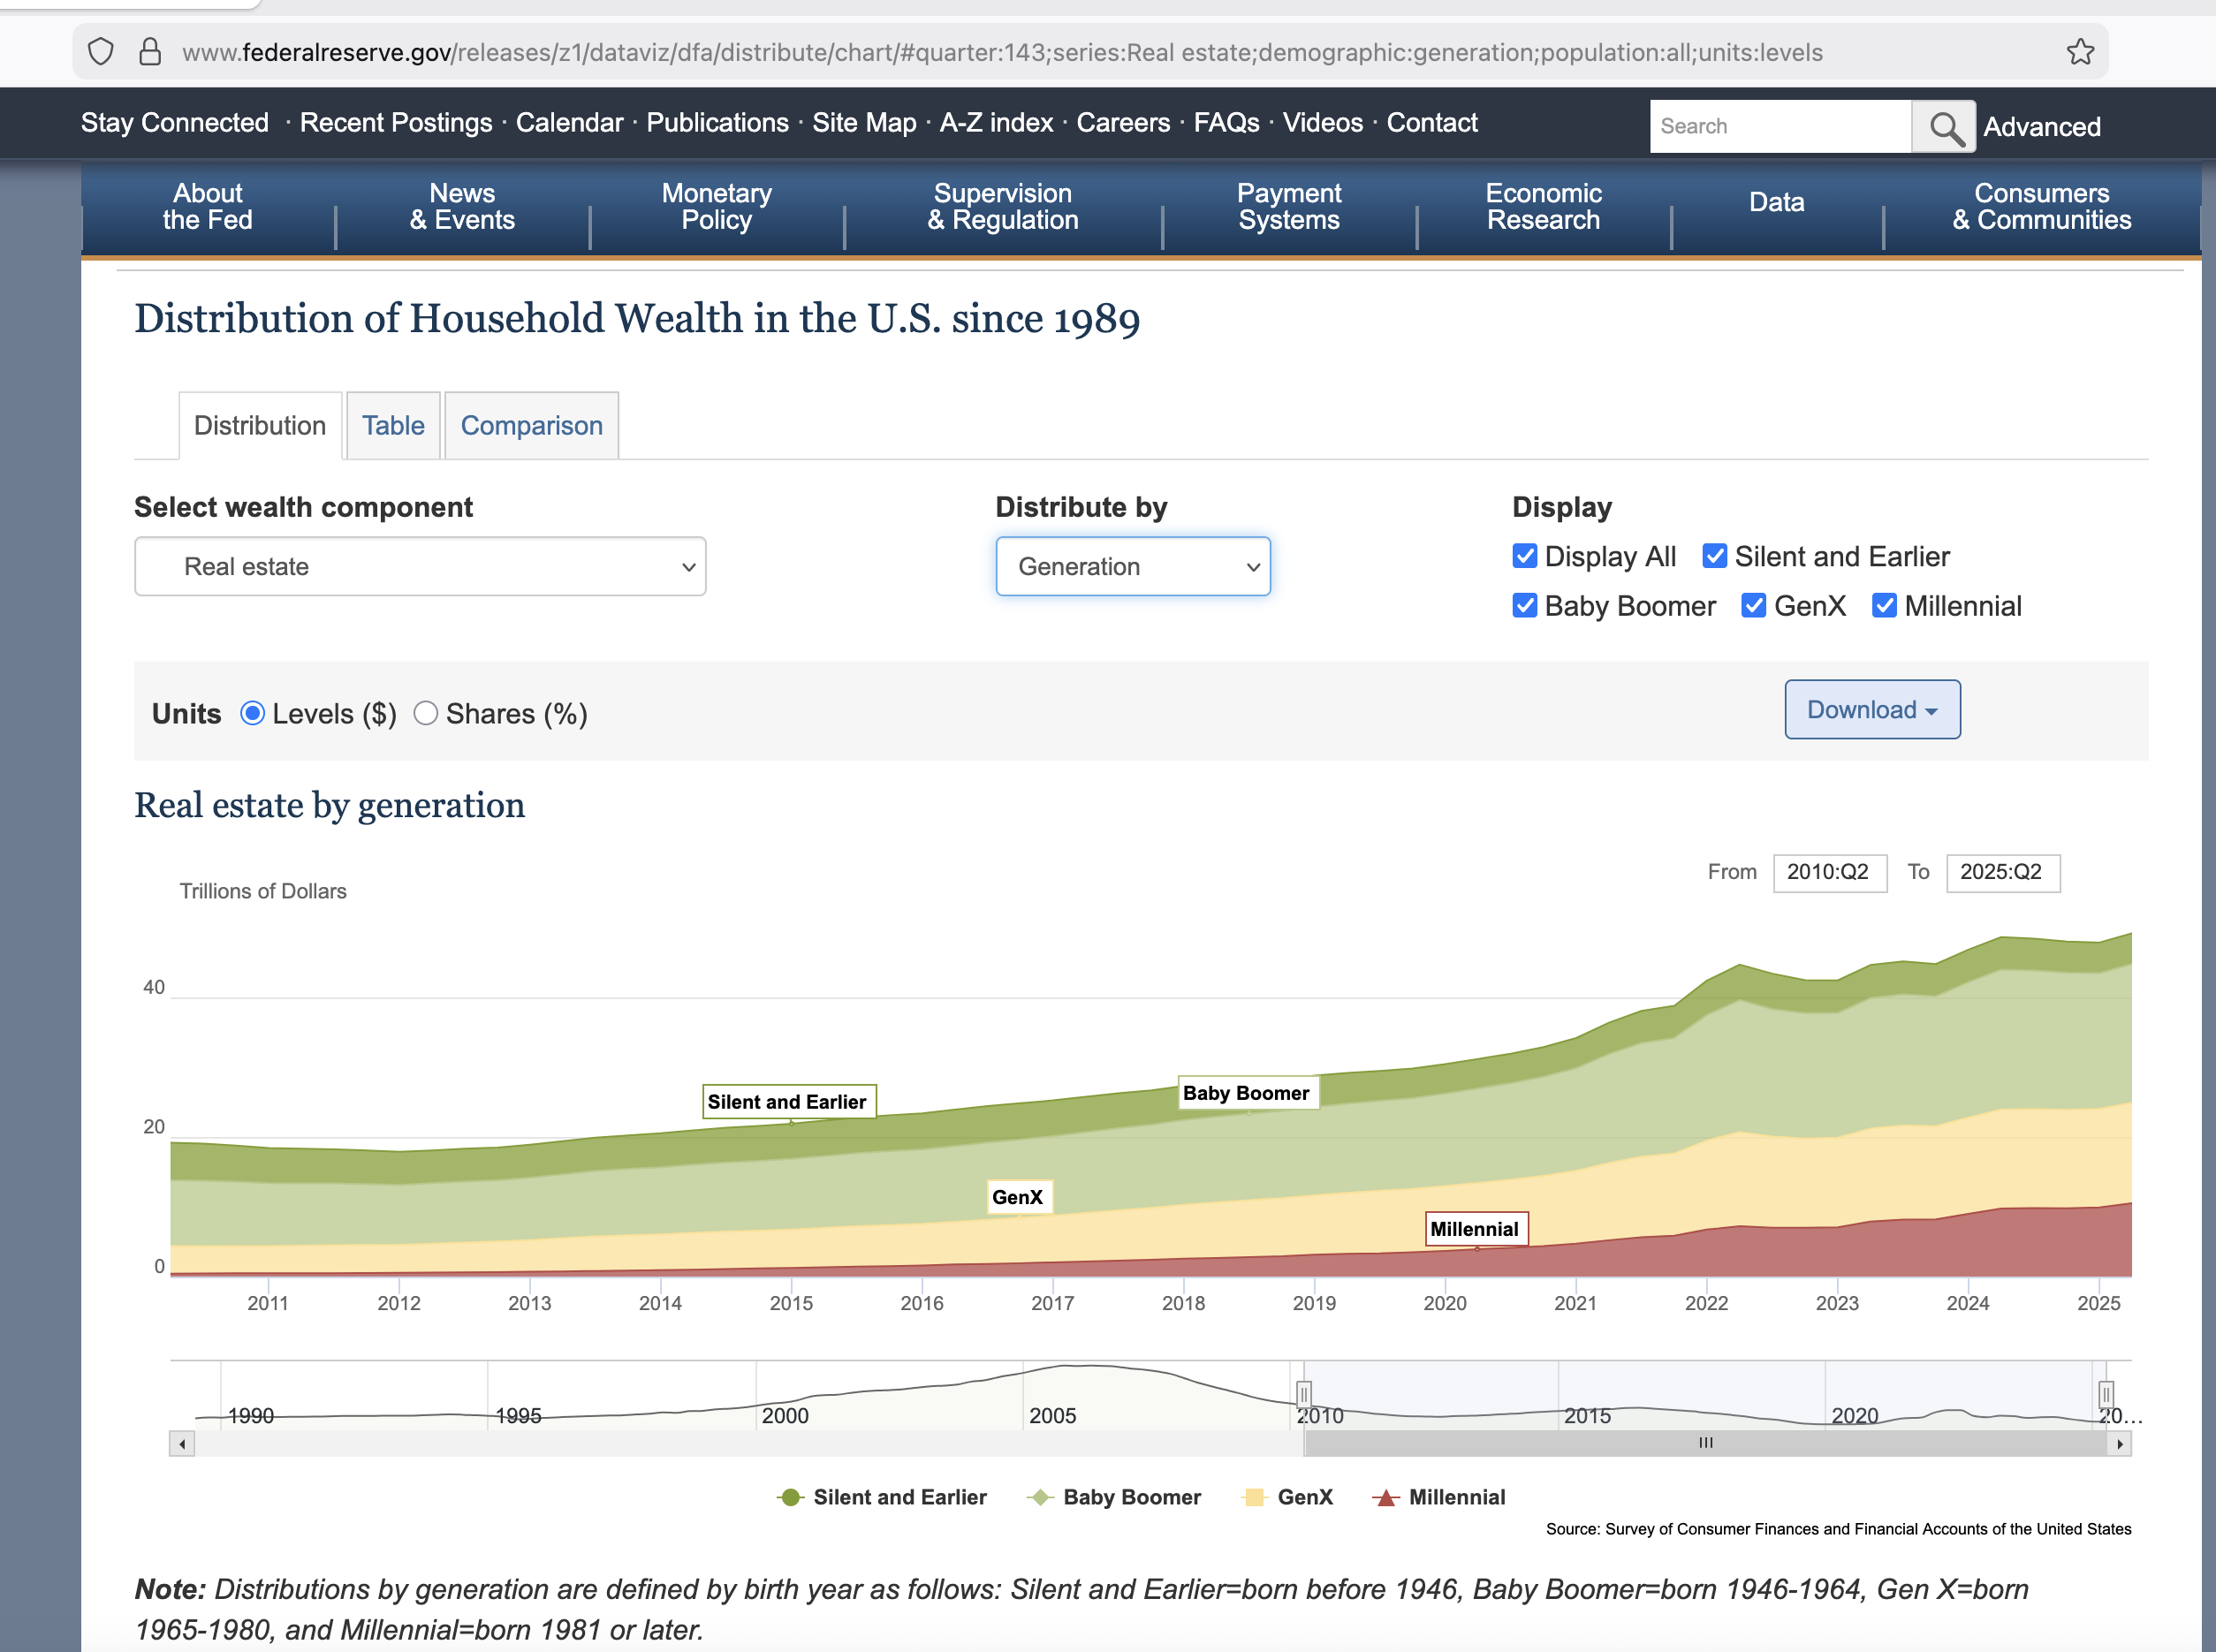Uncheck the Millennial checkbox

pos(1884,606)
